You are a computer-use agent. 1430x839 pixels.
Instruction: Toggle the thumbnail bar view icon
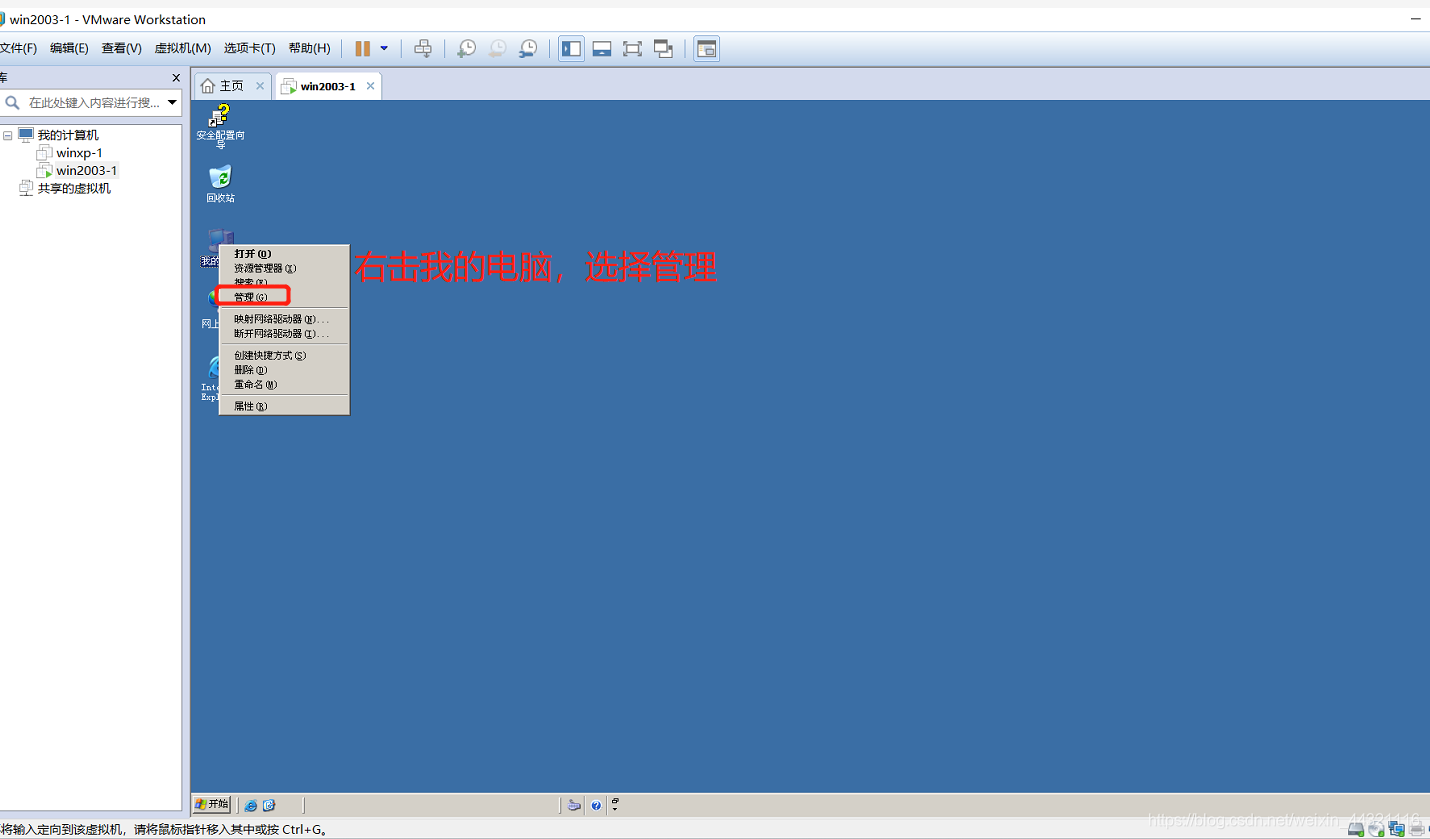click(x=602, y=48)
